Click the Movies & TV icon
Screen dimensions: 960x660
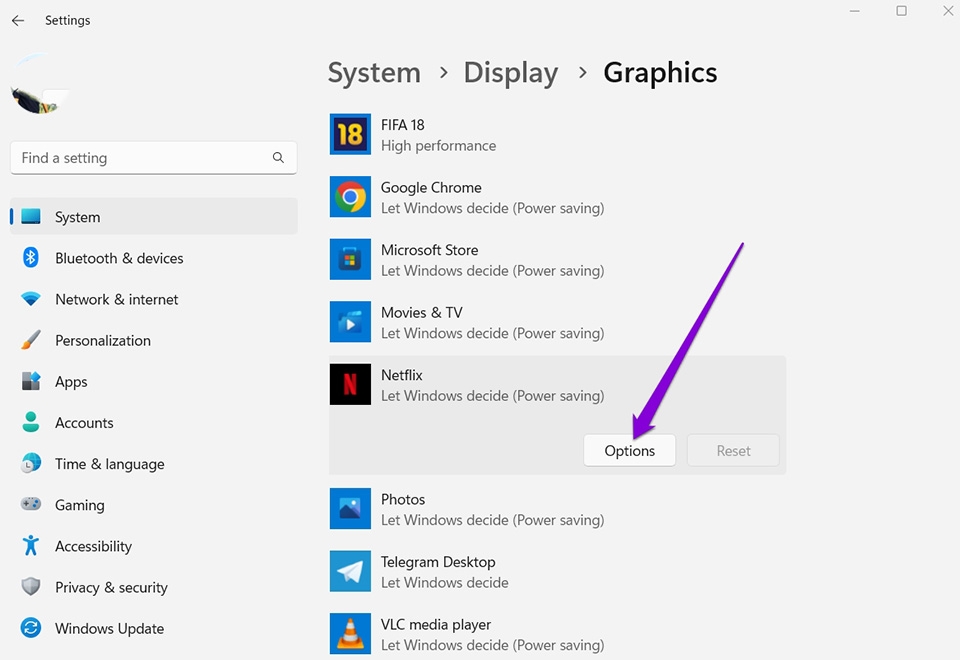350,321
